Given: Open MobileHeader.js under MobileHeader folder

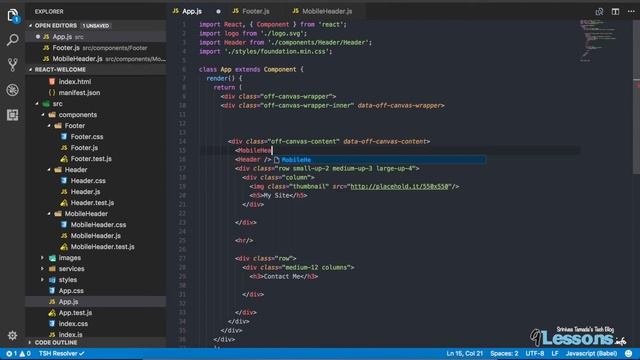Looking at the screenshot, I should [96, 236].
